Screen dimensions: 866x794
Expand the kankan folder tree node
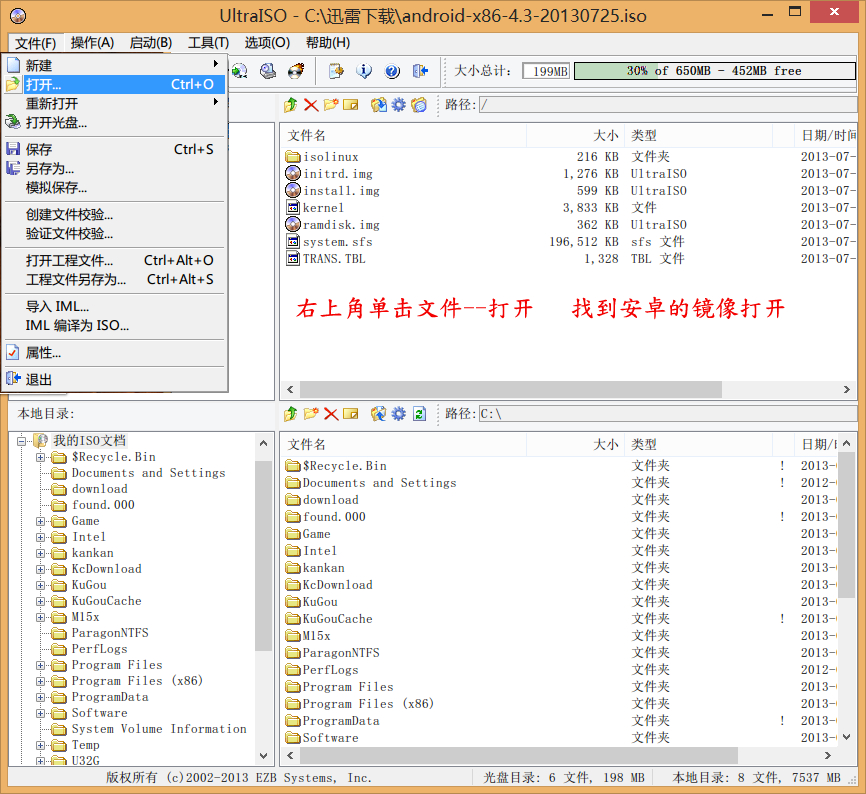coord(40,553)
